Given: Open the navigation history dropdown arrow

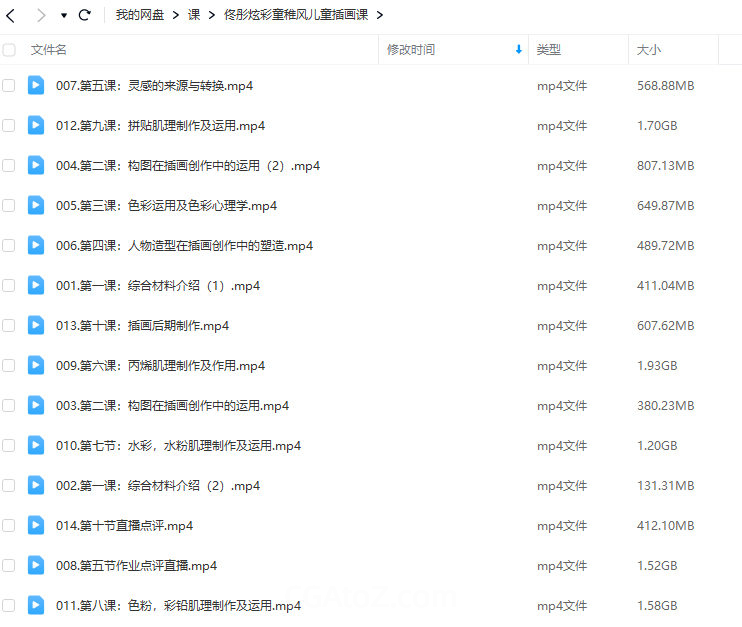Looking at the screenshot, I should 64,16.
